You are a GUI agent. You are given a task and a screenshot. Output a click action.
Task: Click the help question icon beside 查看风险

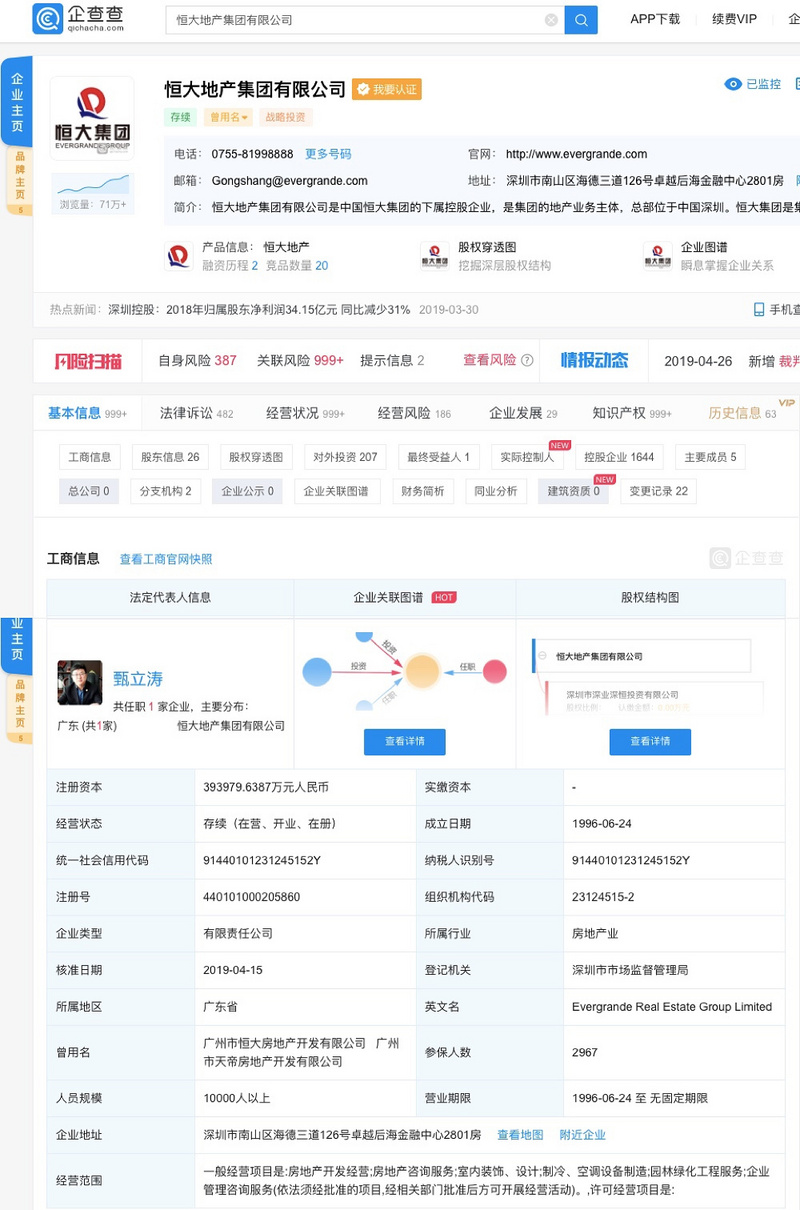[x=527, y=360]
